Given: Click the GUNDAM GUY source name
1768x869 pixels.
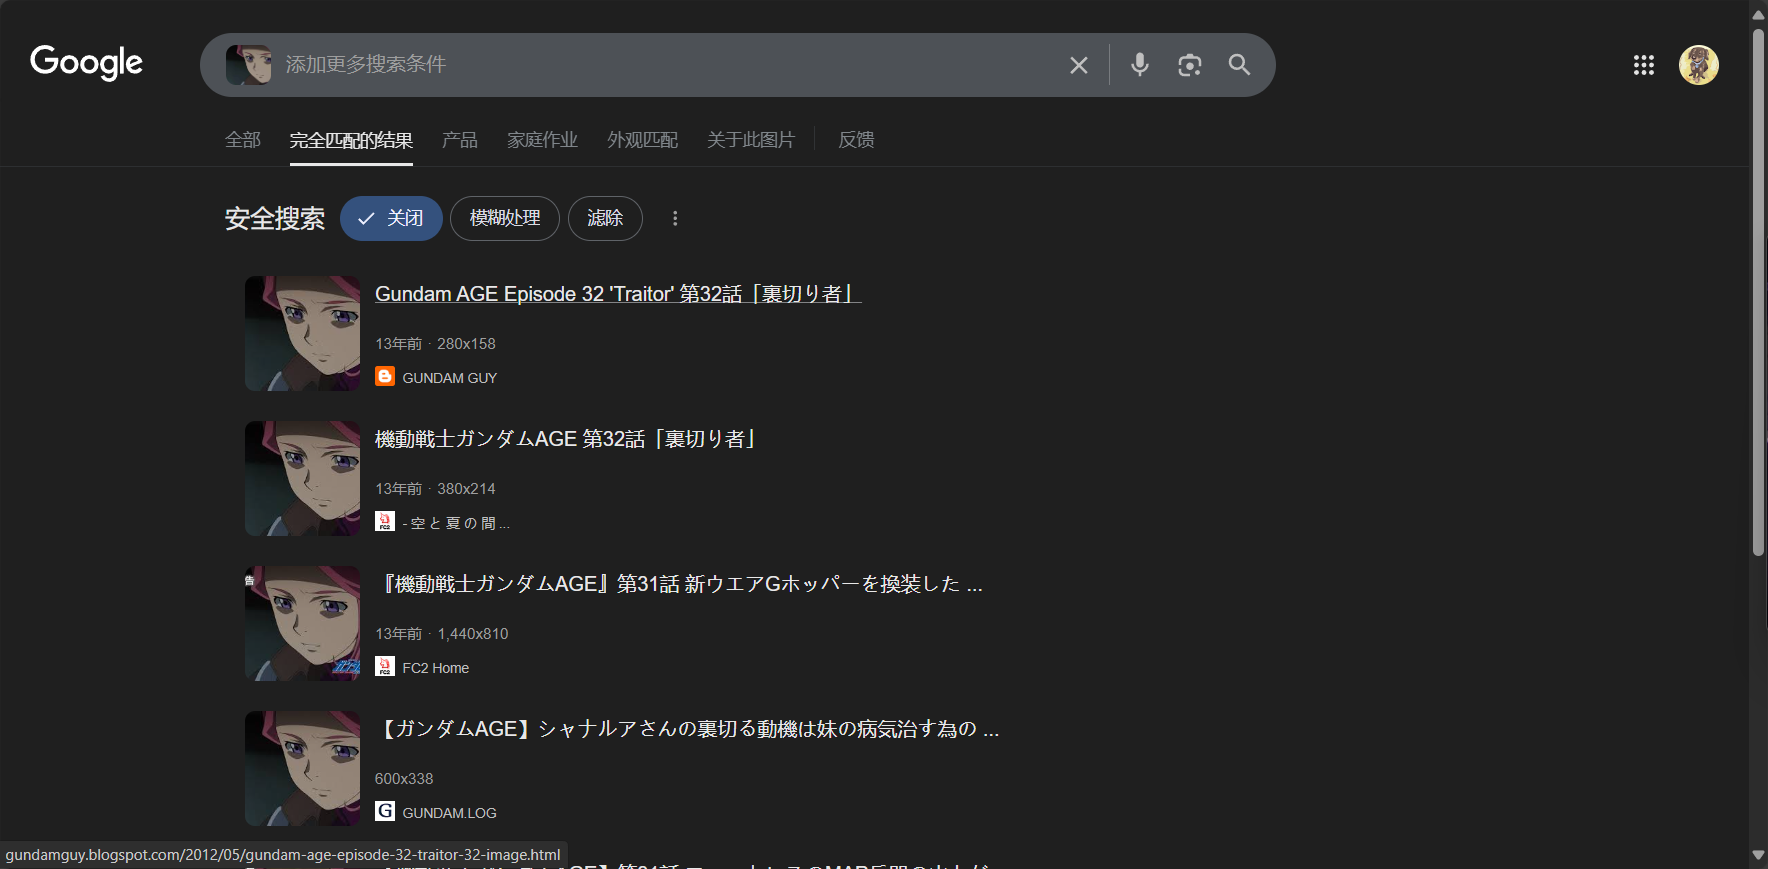Looking at the screenshot, I should pyautogui.click(x=449, y=378).
